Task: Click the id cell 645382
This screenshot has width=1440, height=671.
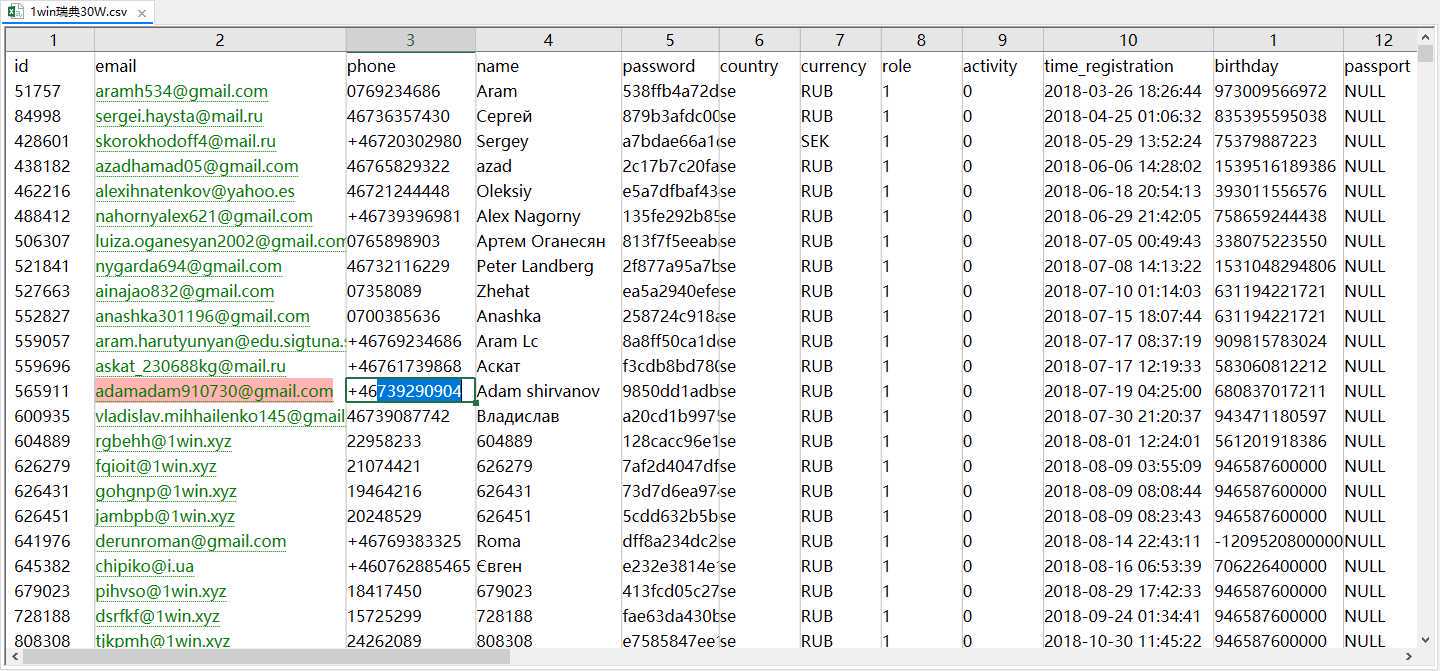Action: (52, 566)
